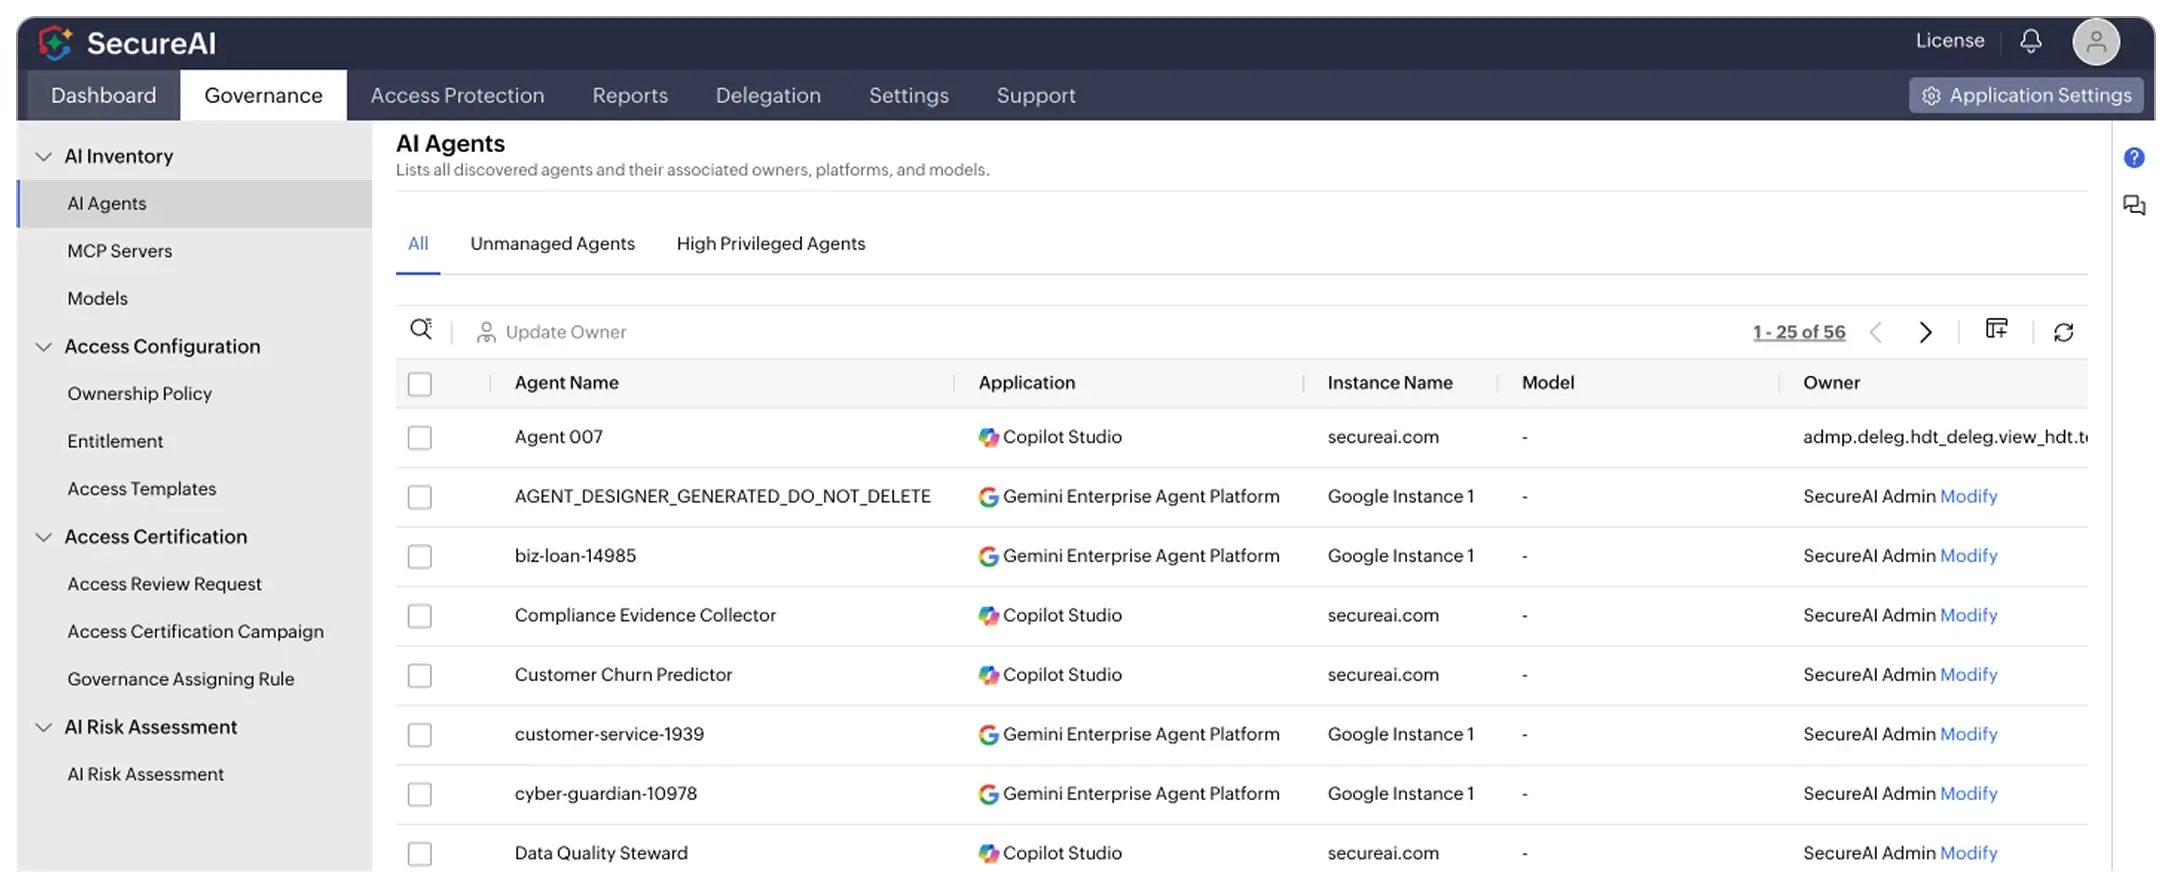Click Google icon in biz-loan-14985 row
This screenshot has width=2172, height=872.
click(988, 556)
